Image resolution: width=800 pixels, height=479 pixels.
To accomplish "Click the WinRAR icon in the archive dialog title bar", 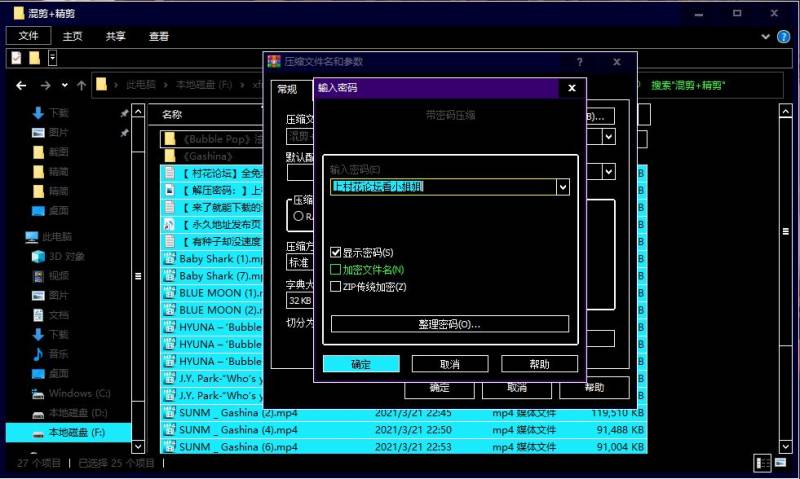I will tap(273, 62).
